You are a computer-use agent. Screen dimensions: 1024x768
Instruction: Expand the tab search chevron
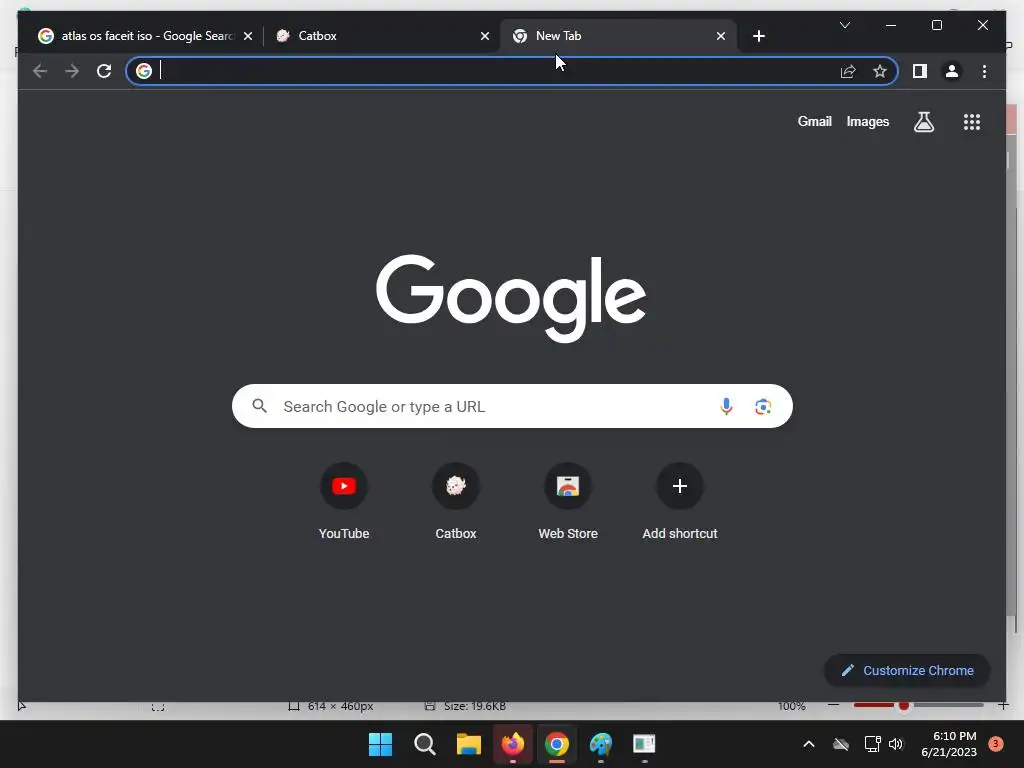point(844,25)
